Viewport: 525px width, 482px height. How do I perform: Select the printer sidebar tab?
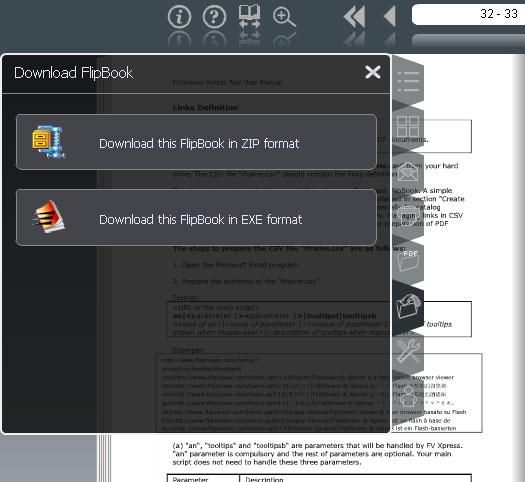click(408, 217)
